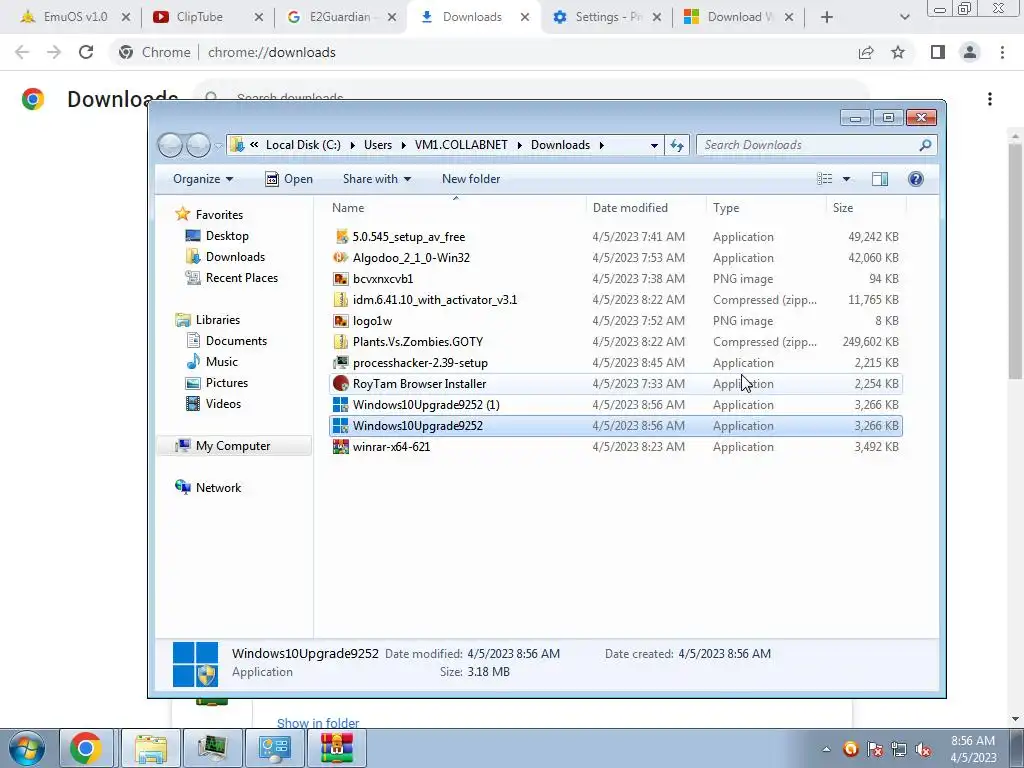Open the Chrome three-dot menu
The height and width of the screenshot is (768, 1024).
[1002, 52]
